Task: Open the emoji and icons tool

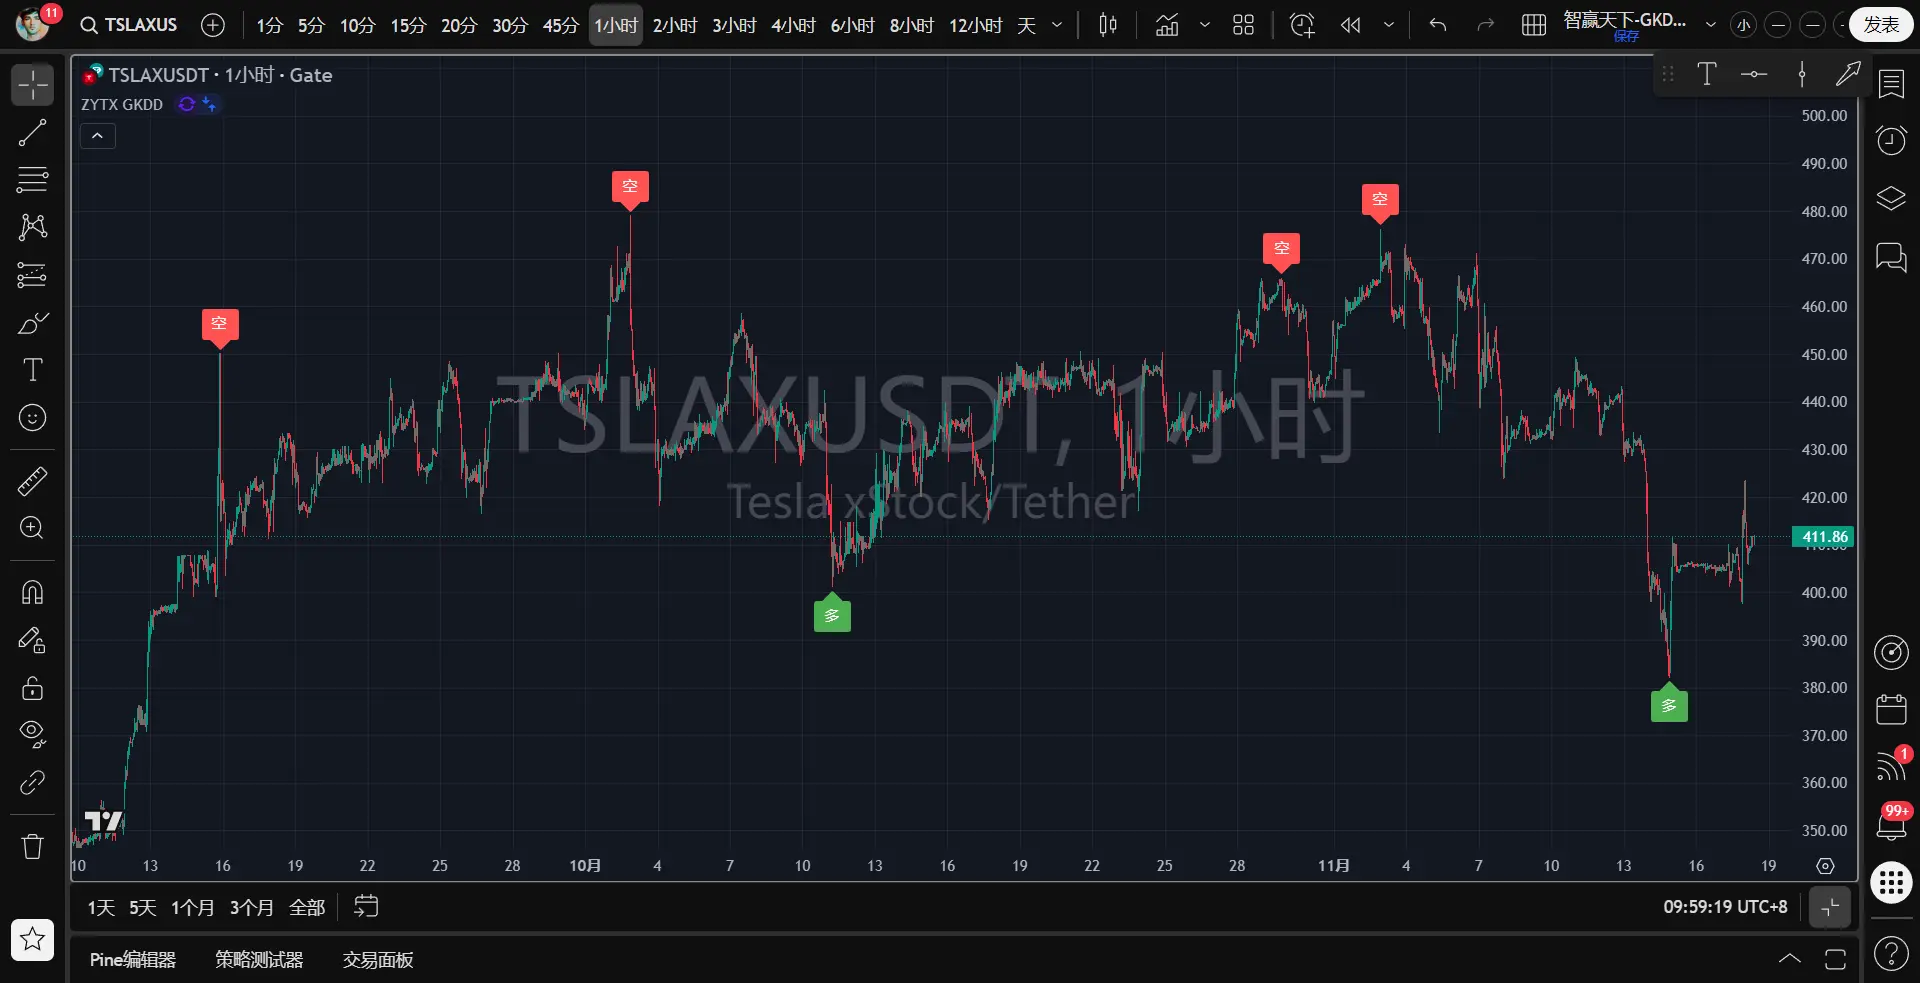Action: click(x=32, y=418)
